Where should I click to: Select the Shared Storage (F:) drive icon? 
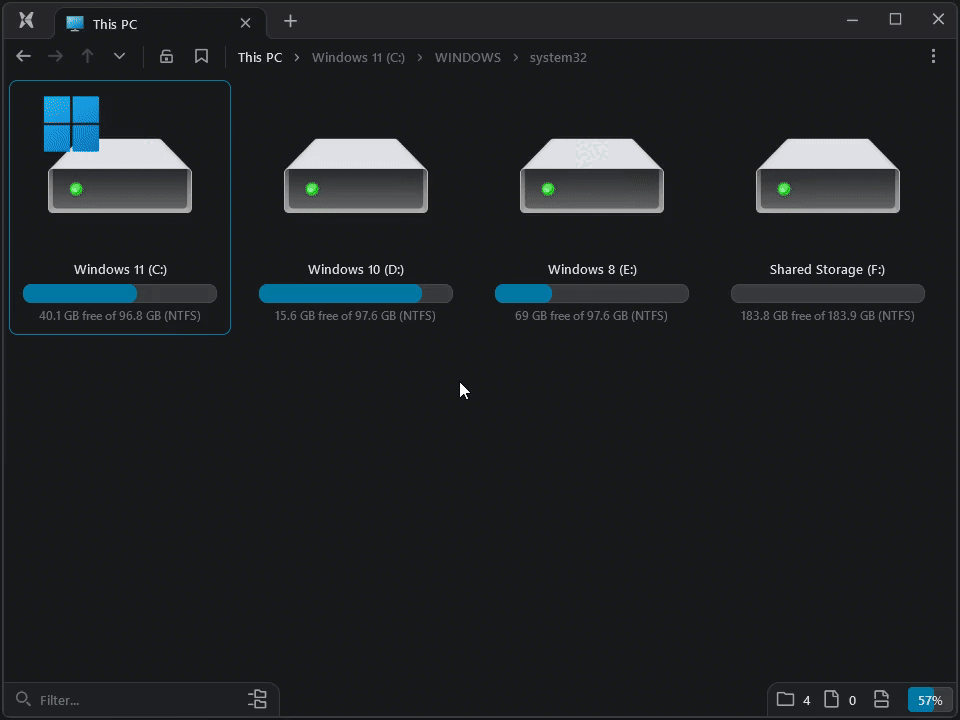tap(828, 176)
